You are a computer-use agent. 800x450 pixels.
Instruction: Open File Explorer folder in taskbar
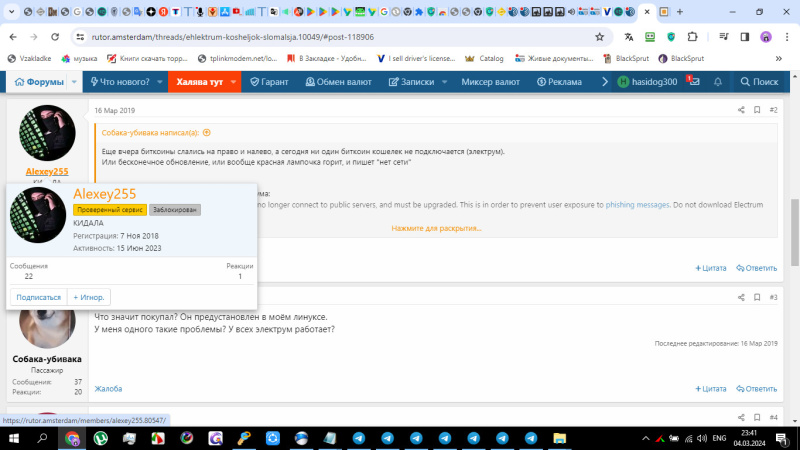560,438
